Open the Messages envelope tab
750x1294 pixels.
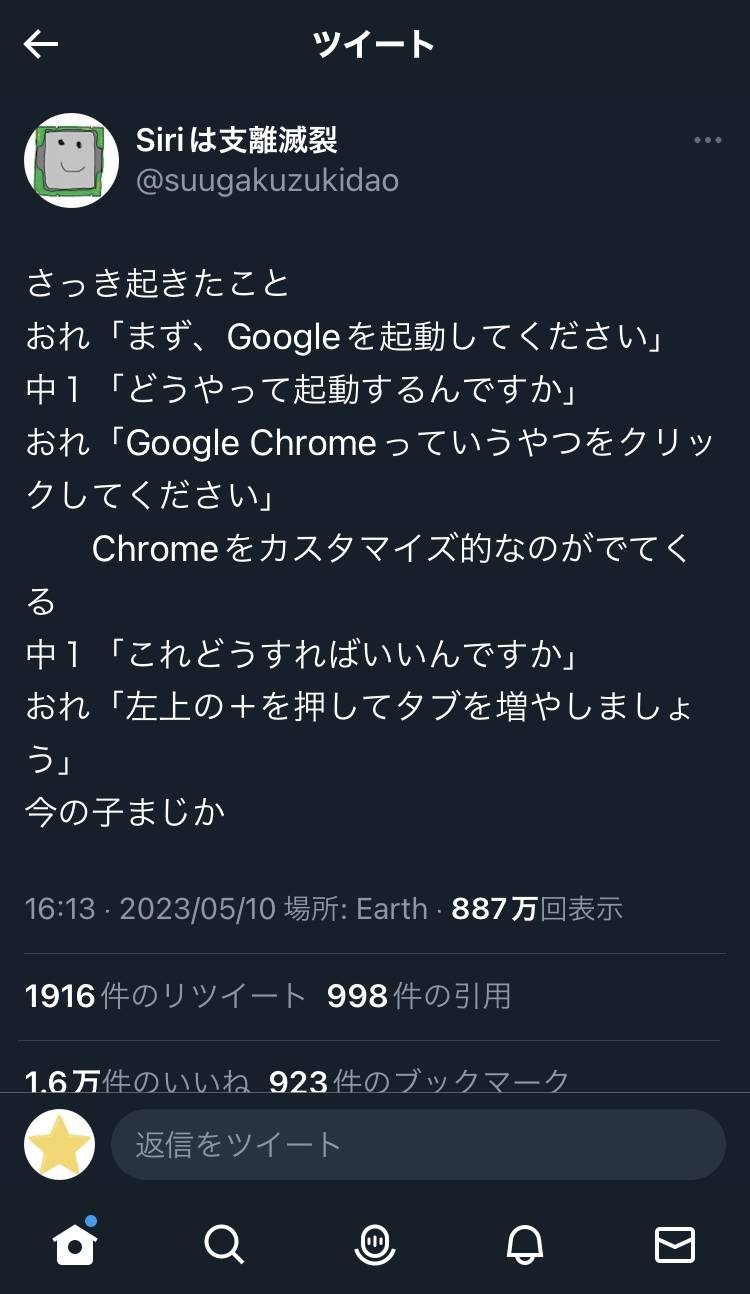click(x=674, y=1244)
